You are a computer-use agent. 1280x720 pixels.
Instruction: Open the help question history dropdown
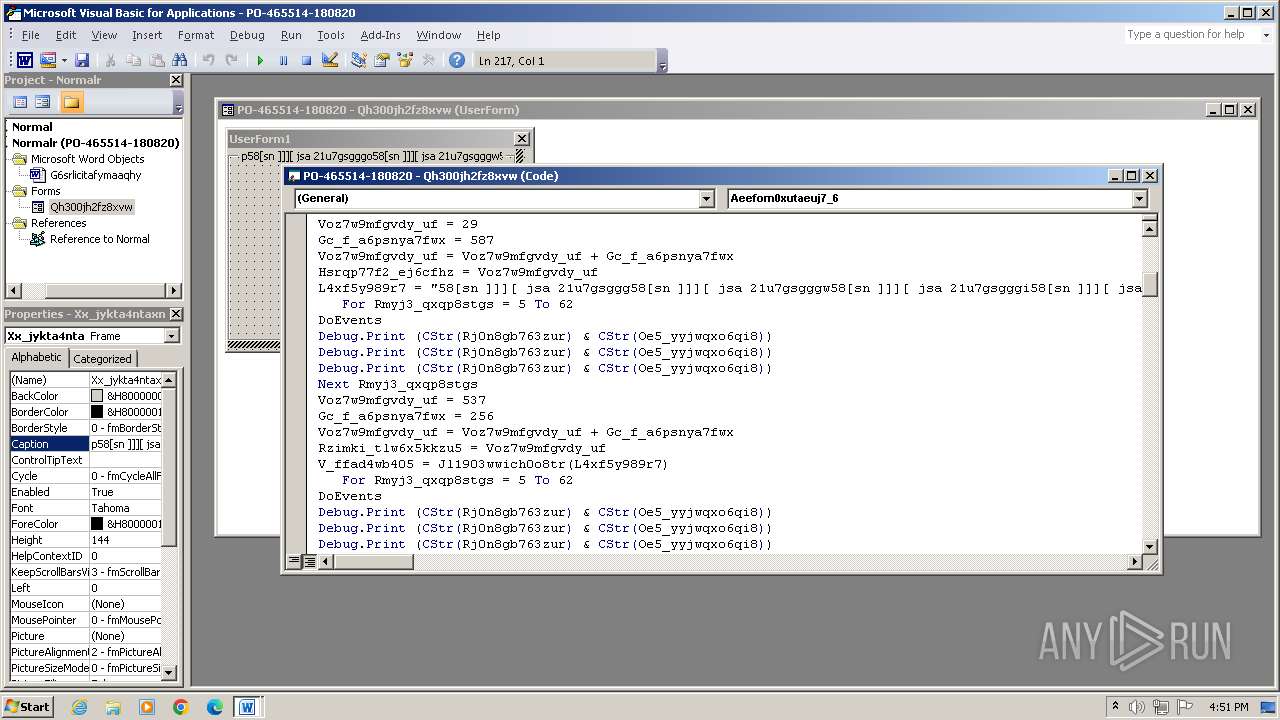point(1266,34)
